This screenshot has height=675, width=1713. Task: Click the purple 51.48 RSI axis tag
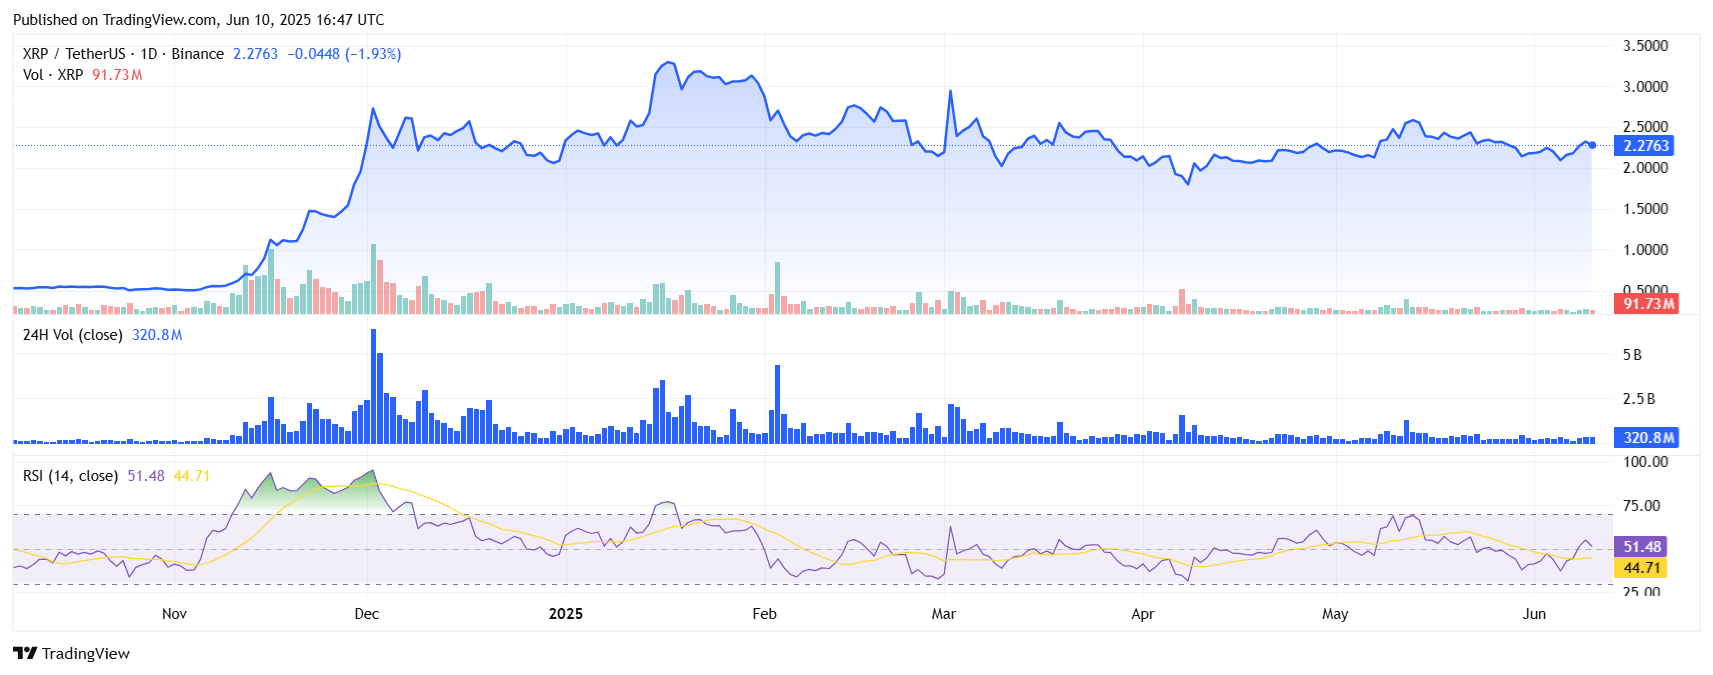click(1641, 547)
